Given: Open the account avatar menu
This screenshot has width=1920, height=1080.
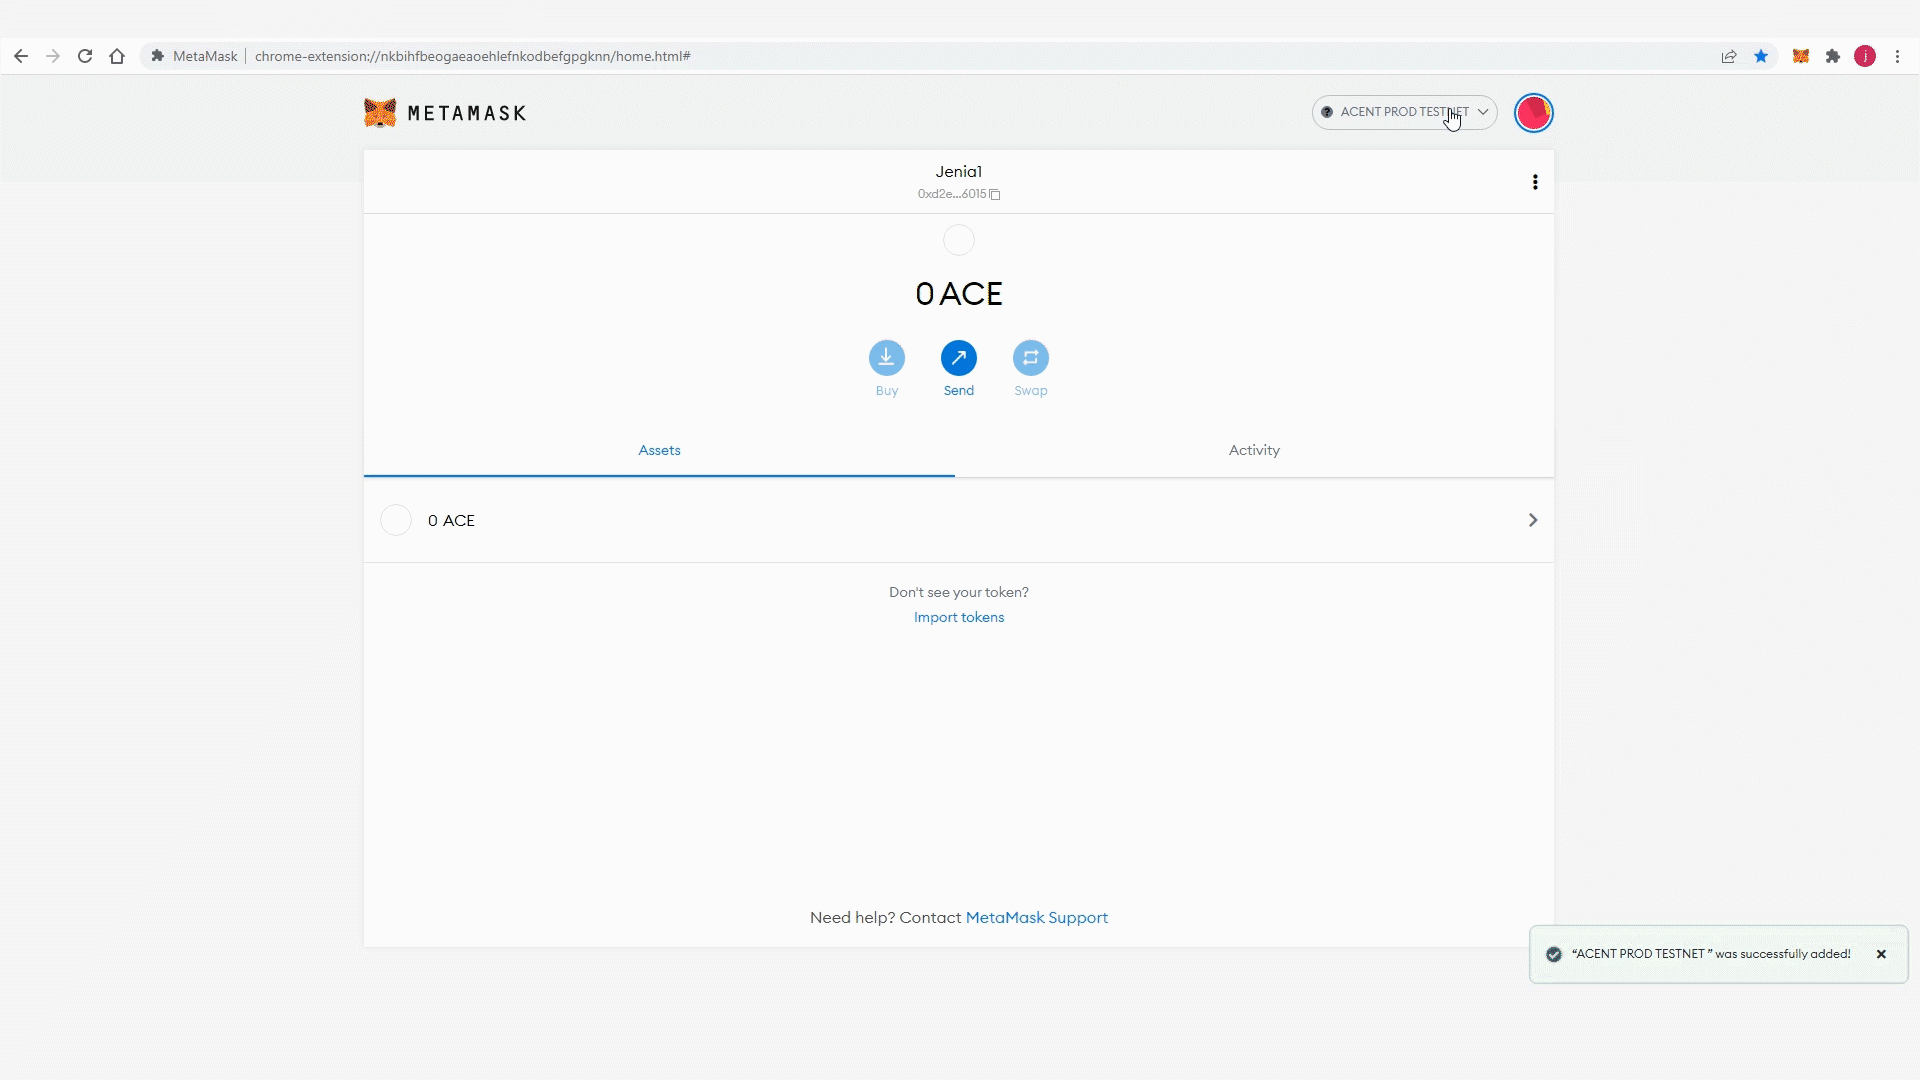Looking at the screenshot, I should point(1533,113).
